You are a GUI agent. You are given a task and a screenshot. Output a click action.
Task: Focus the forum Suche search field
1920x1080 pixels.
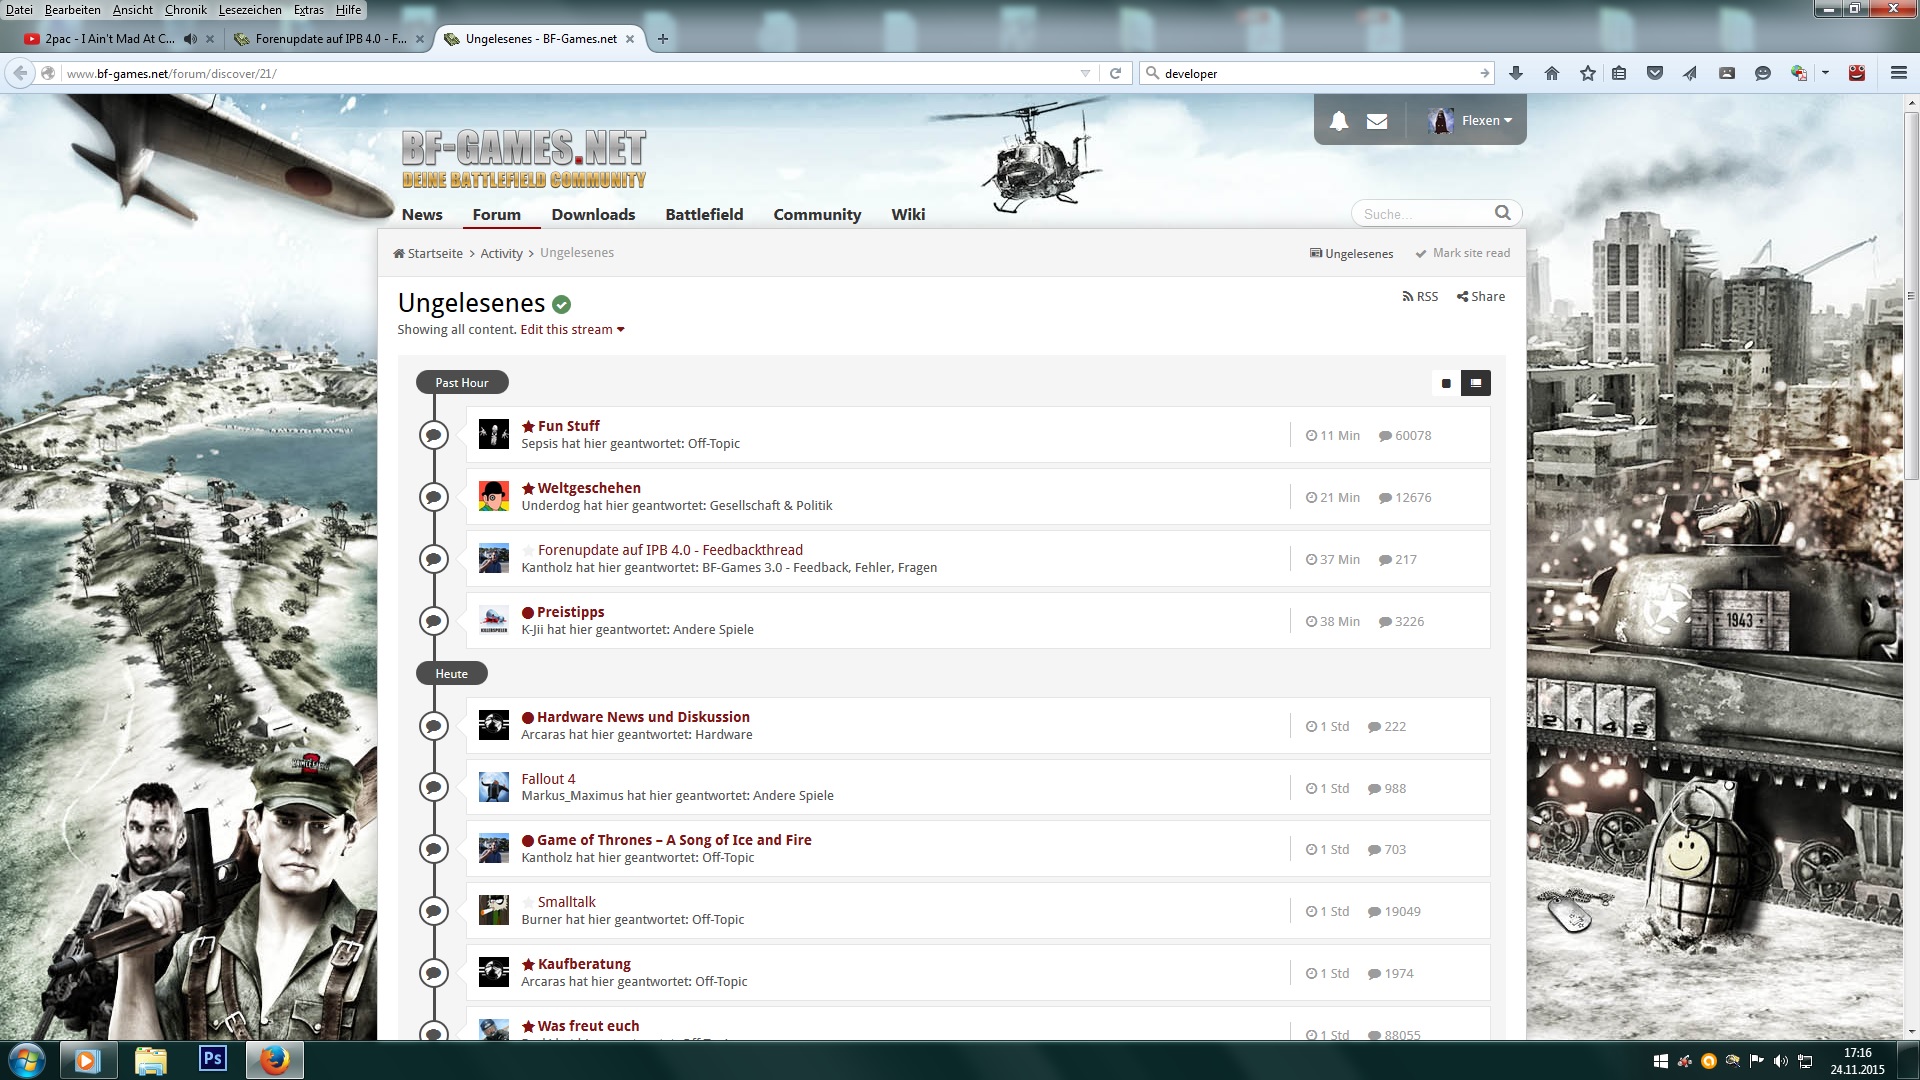pyautogui.click(x=1425, y=214)
